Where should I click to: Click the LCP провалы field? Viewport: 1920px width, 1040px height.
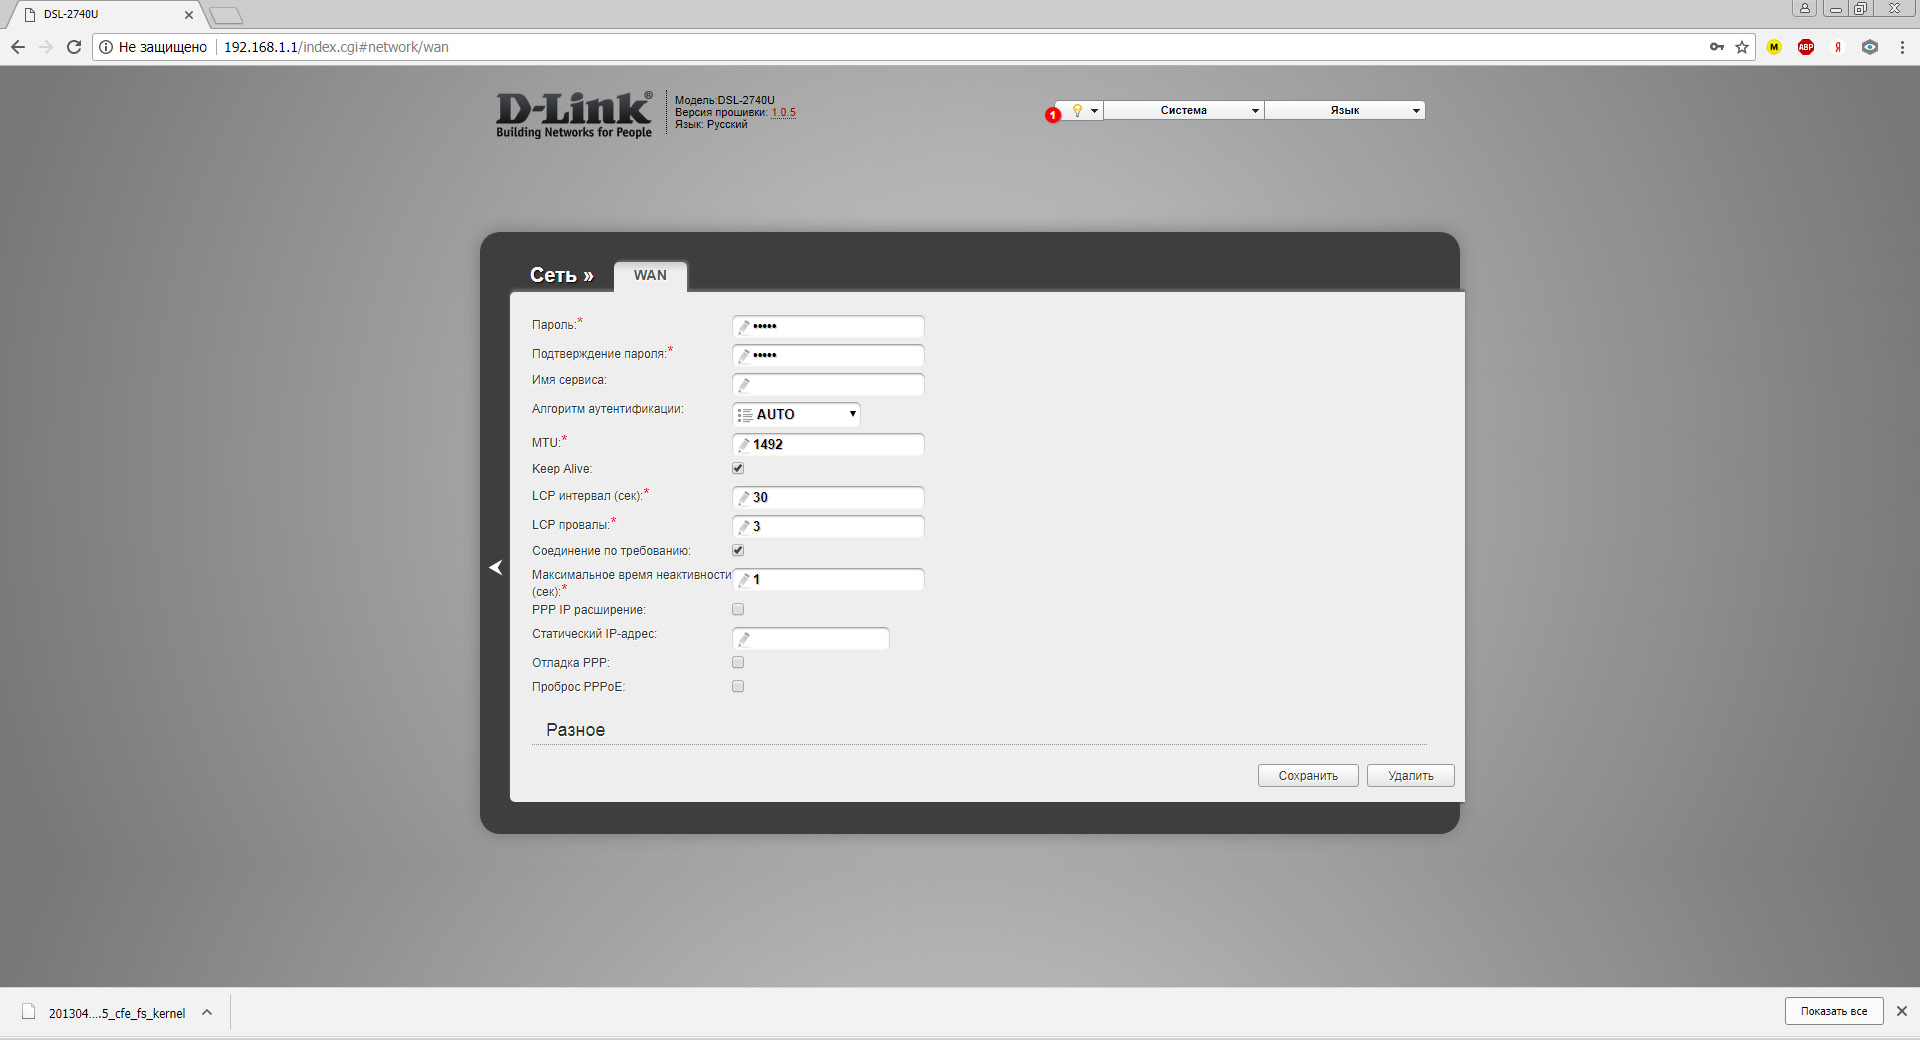828,526
